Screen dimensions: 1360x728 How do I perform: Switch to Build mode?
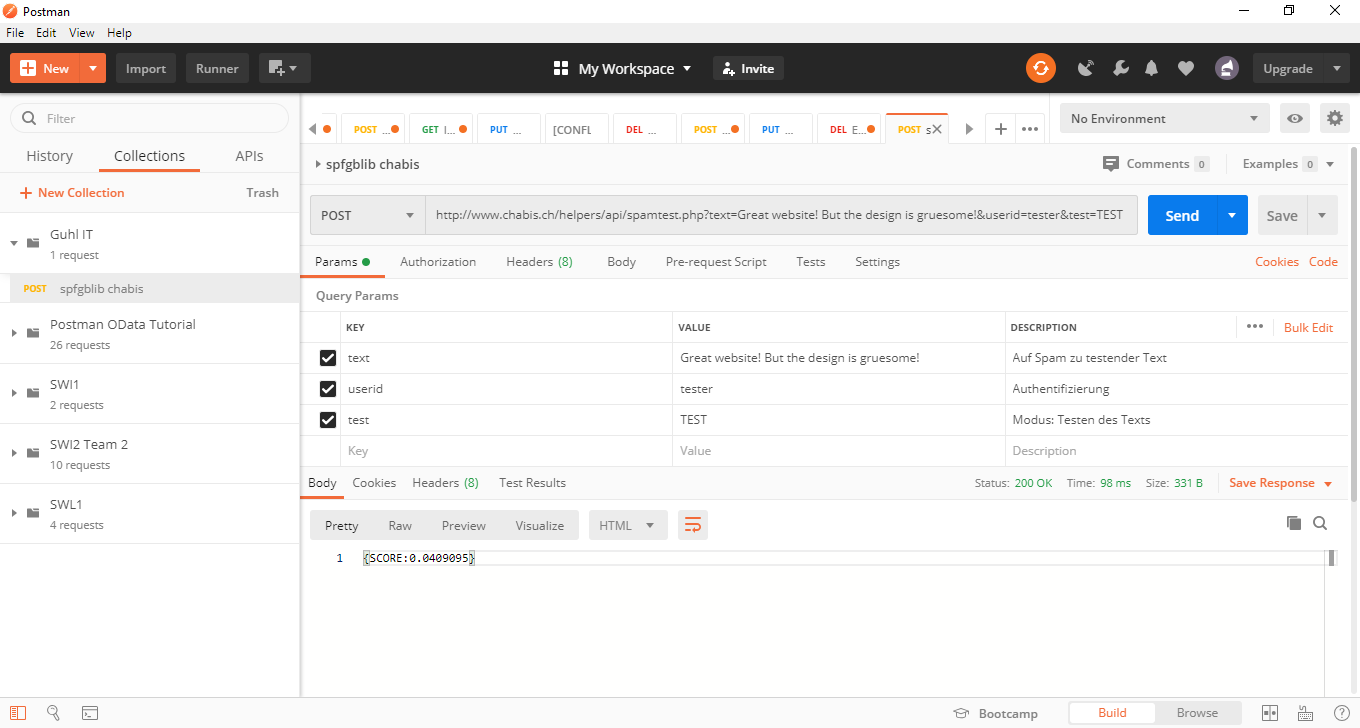pos(1112,713)
